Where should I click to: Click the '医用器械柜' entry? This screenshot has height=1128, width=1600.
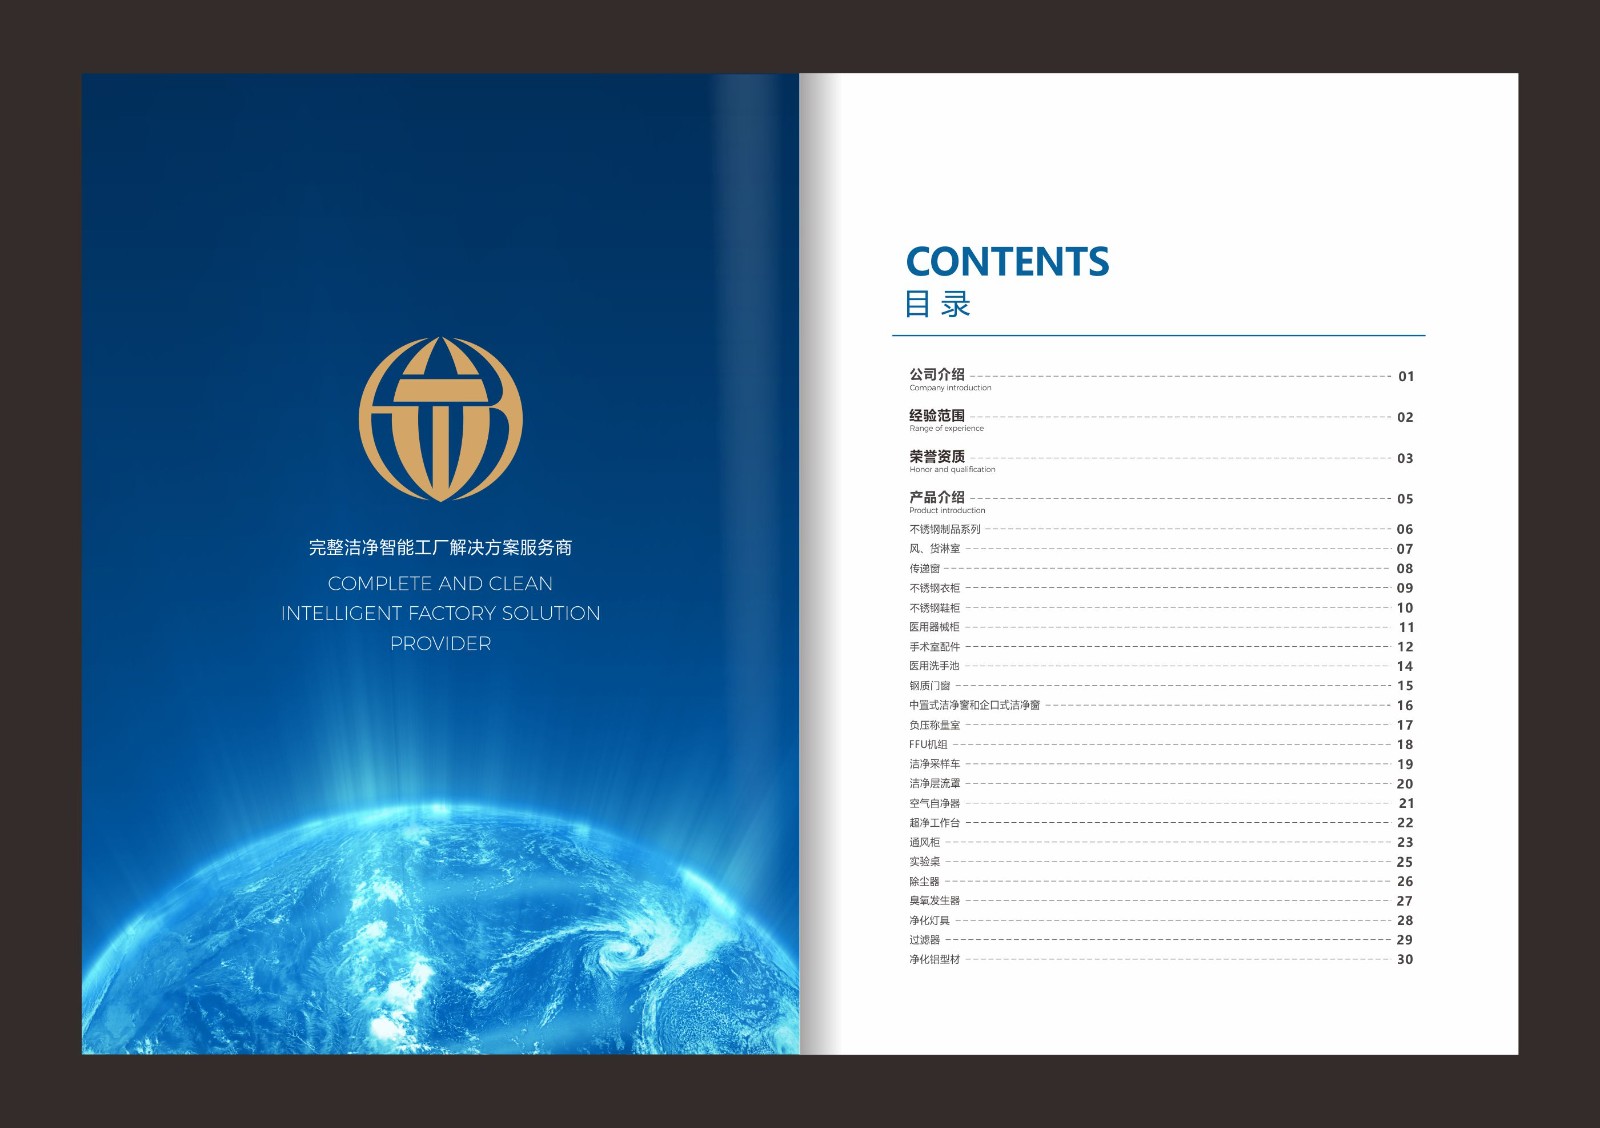[x=934, y=627]
